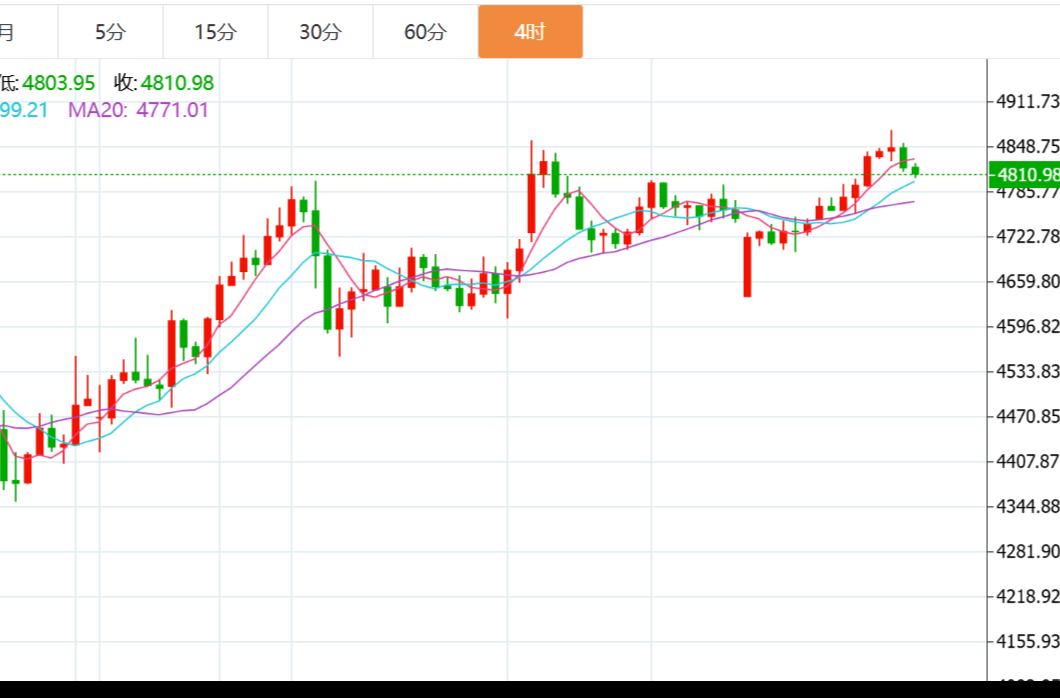
Task: Click the 4596.82 price axis label
Action: click(1027, 326)
